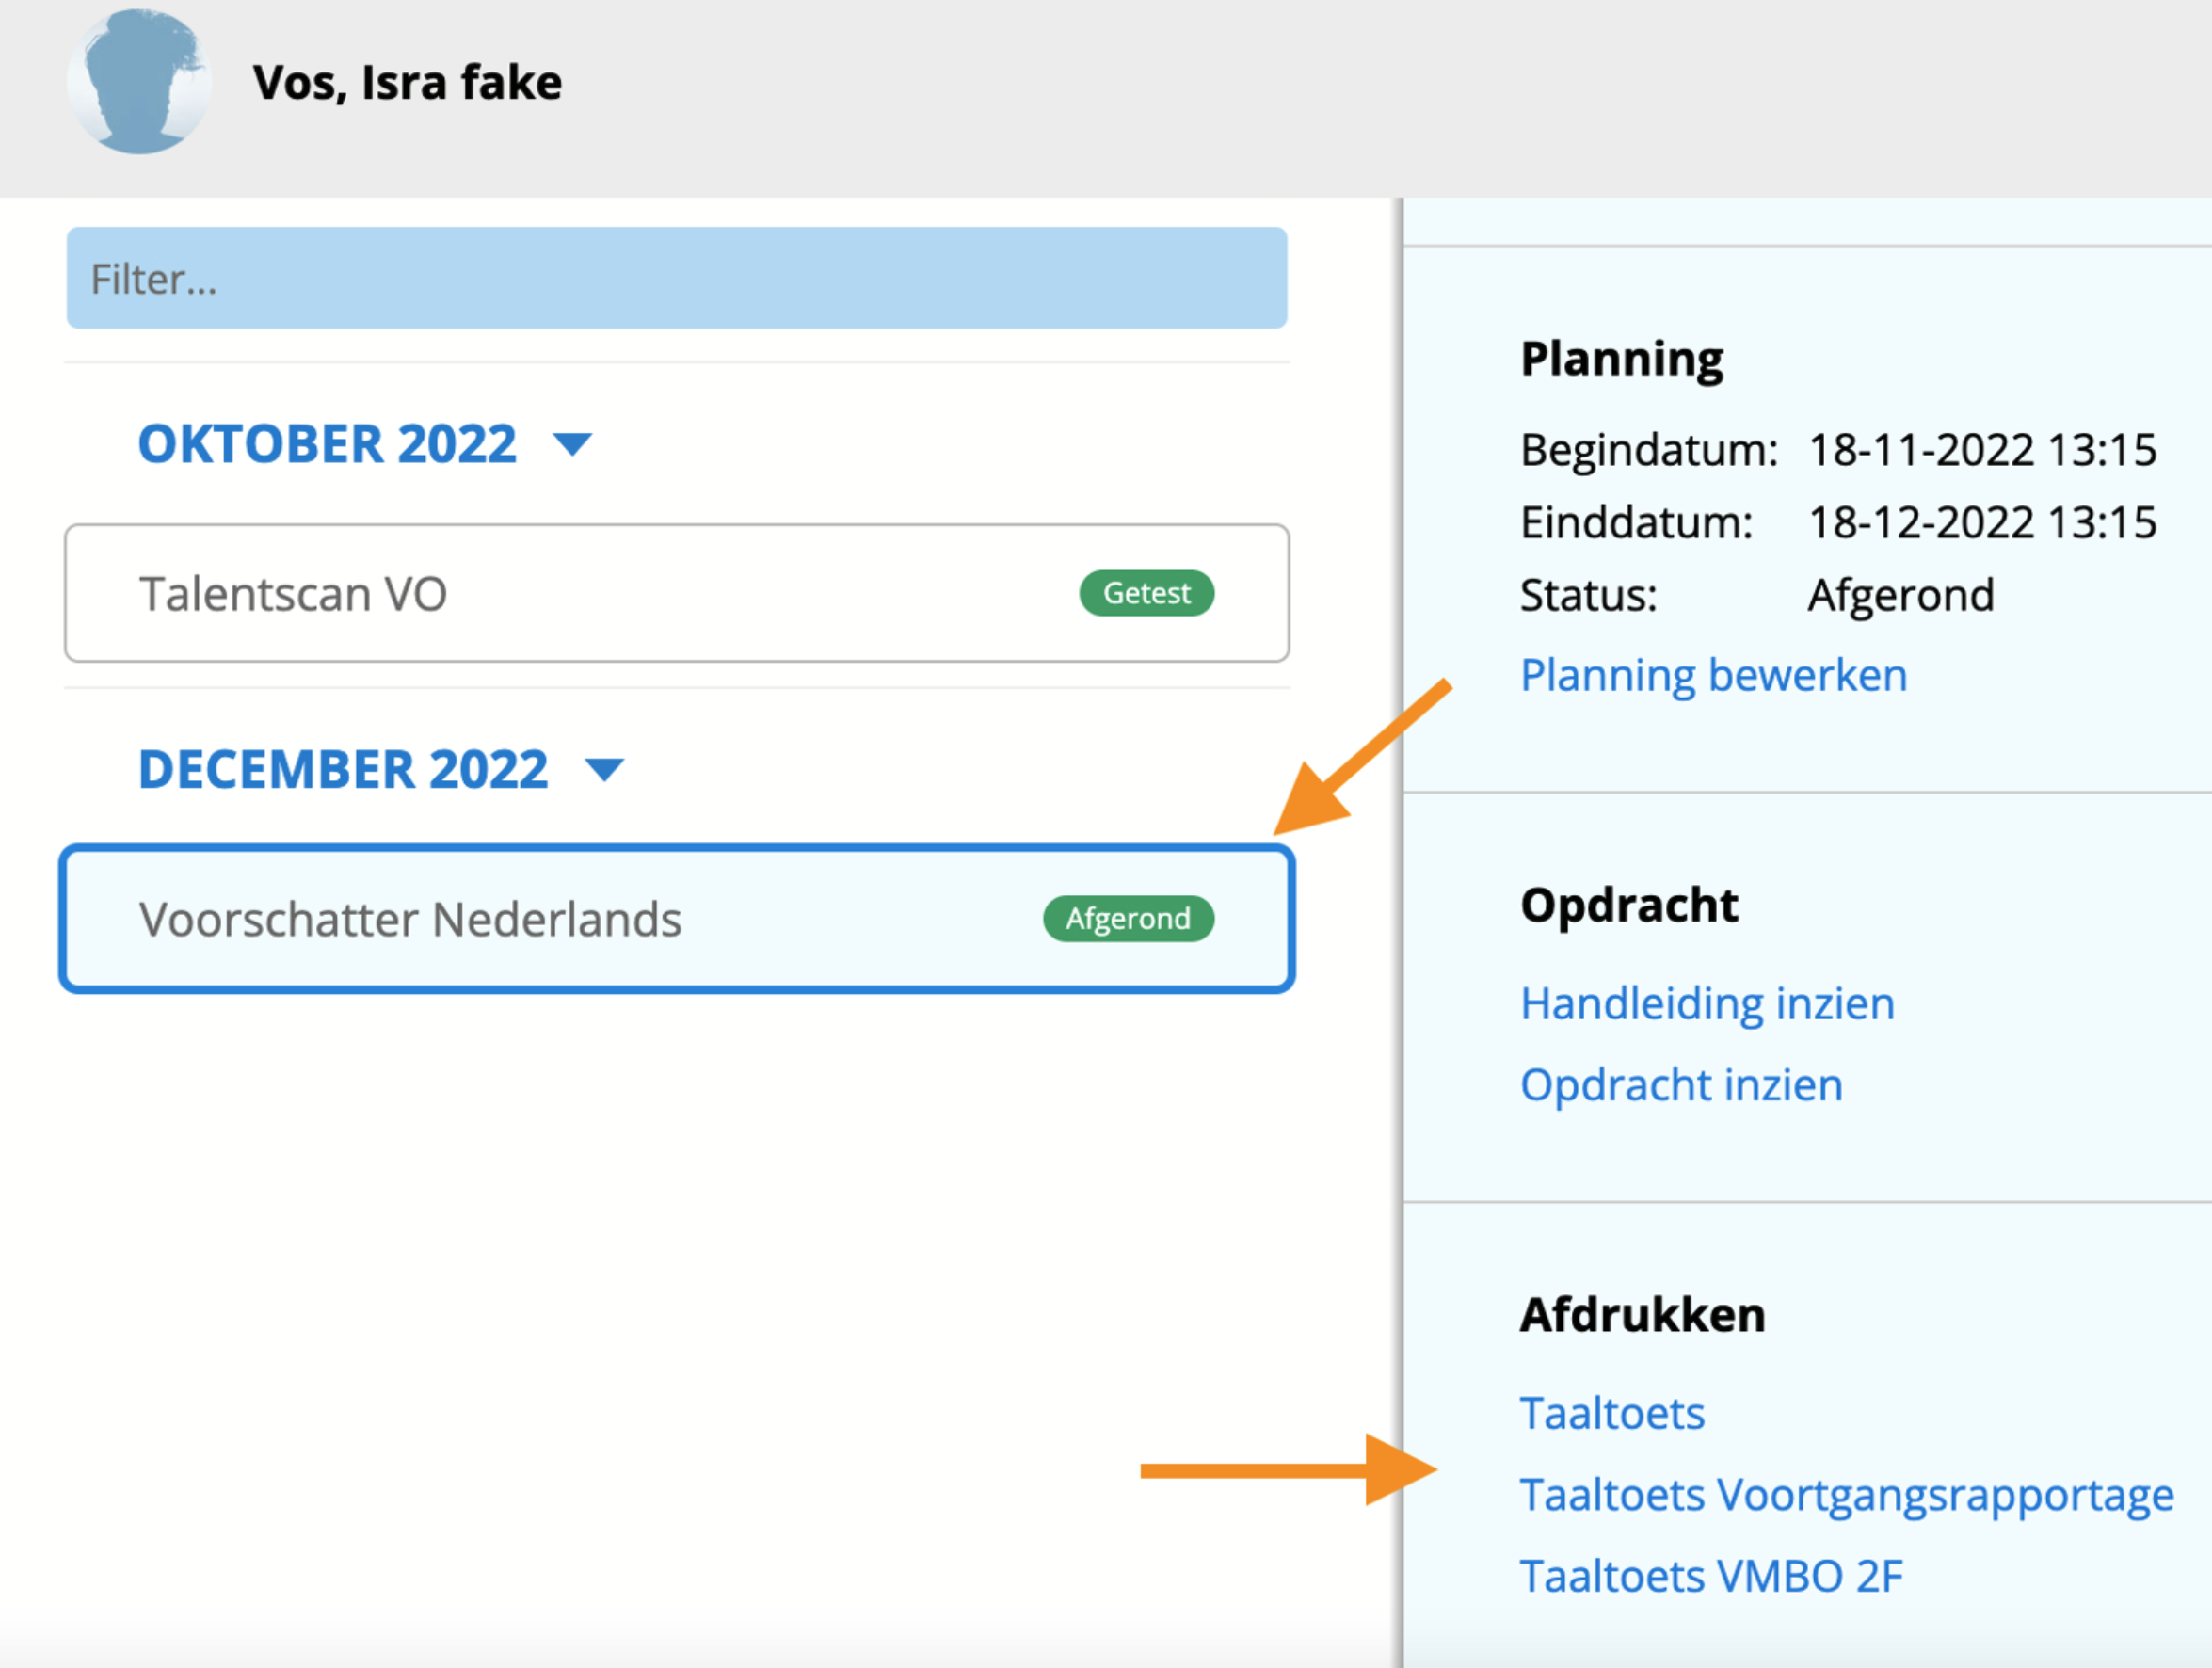Viewport: 2212px width, 1668px height.
Task: Select the Talentscan VO item title
Action: (x=293, y=594)
